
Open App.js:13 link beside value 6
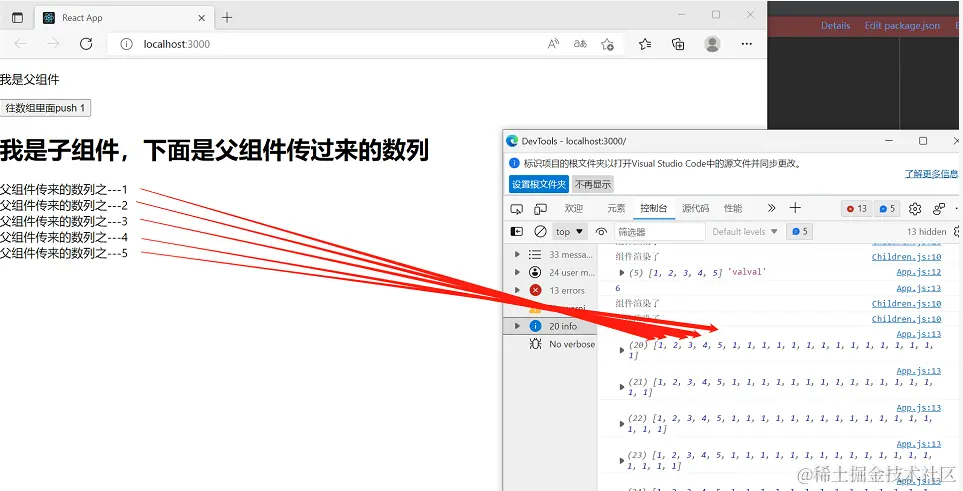918,288
